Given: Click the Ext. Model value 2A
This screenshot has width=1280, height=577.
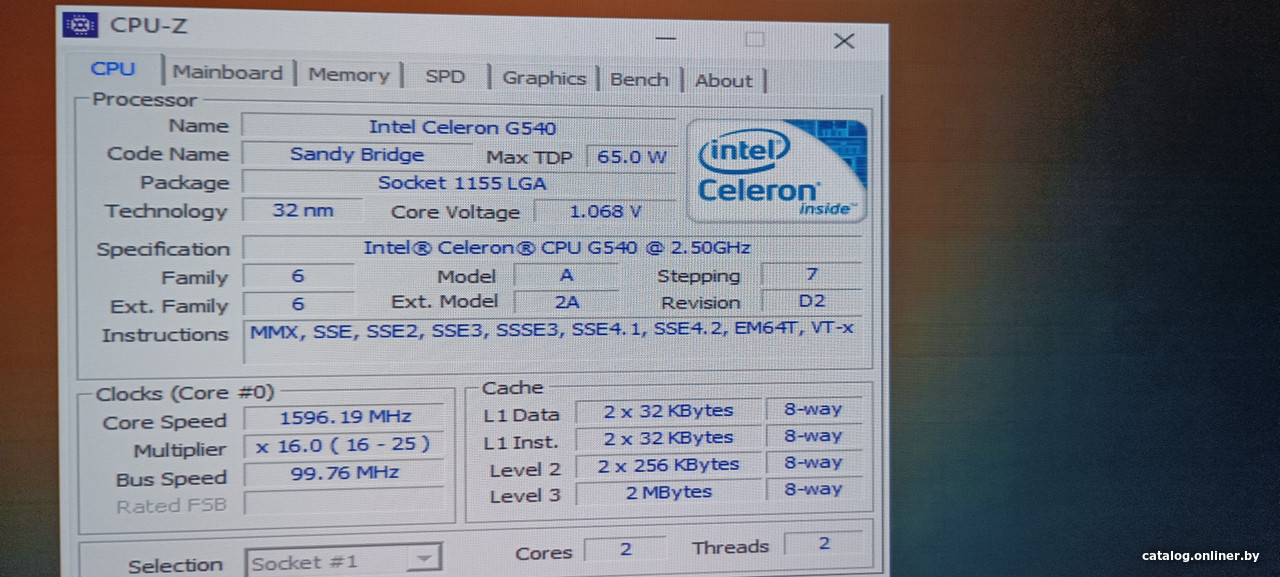Looking at the screenshot, I should point(566,302).
